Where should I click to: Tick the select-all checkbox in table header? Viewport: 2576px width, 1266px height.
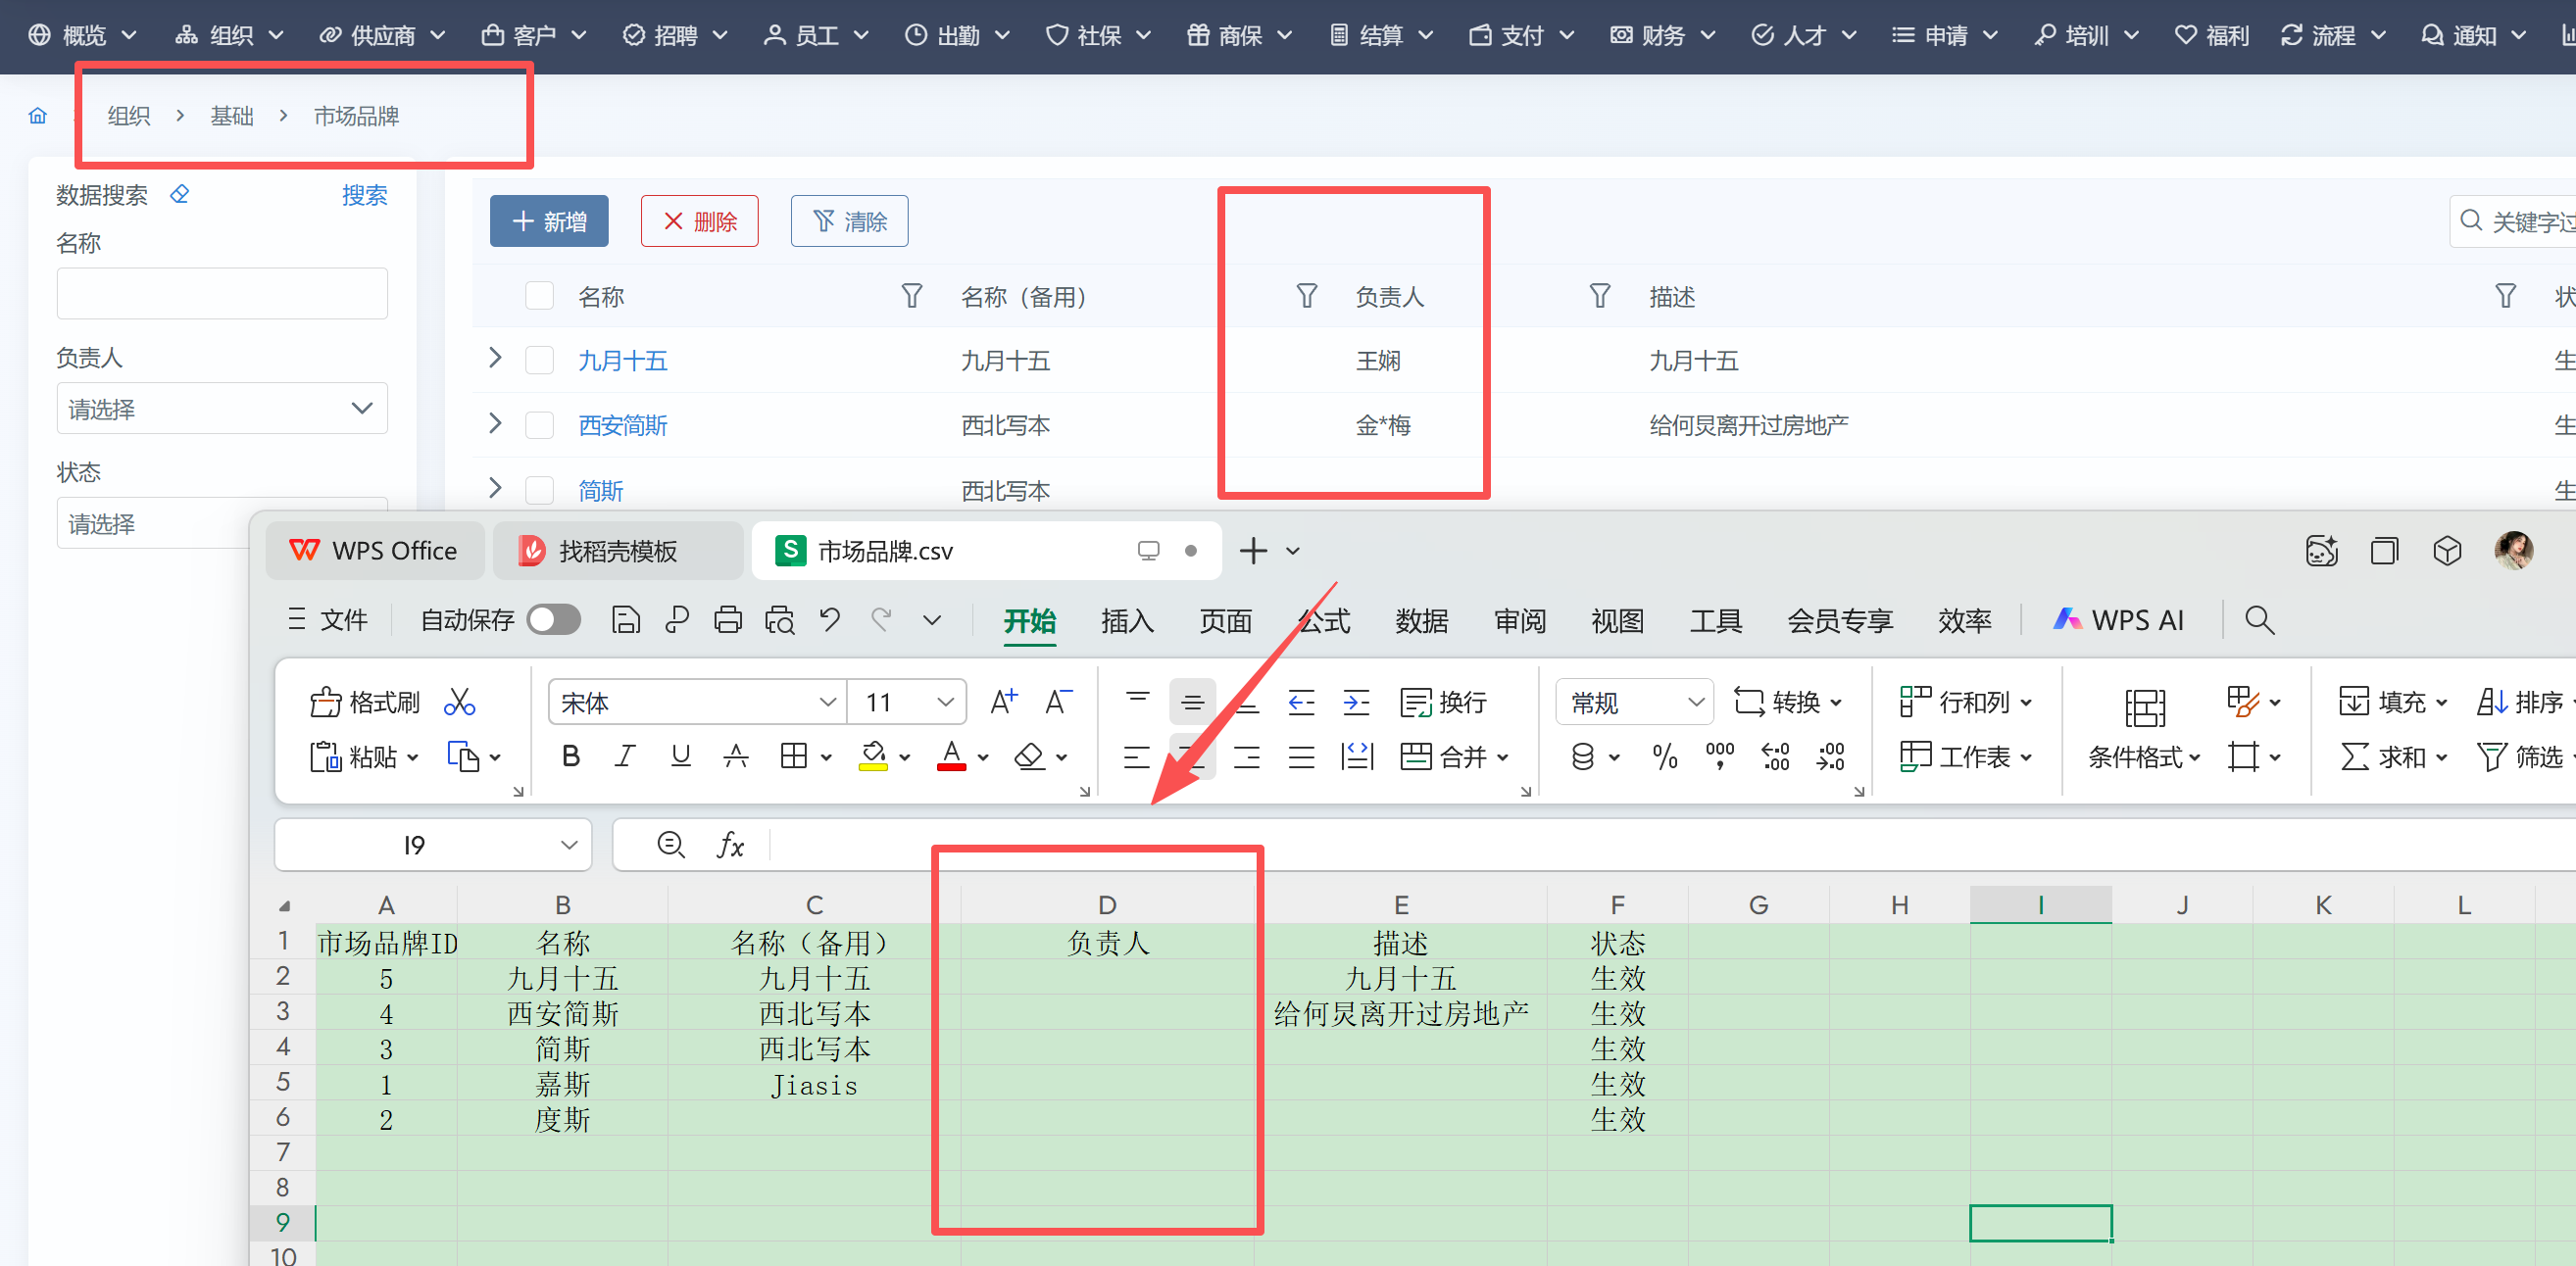click(x=540, y=296)
